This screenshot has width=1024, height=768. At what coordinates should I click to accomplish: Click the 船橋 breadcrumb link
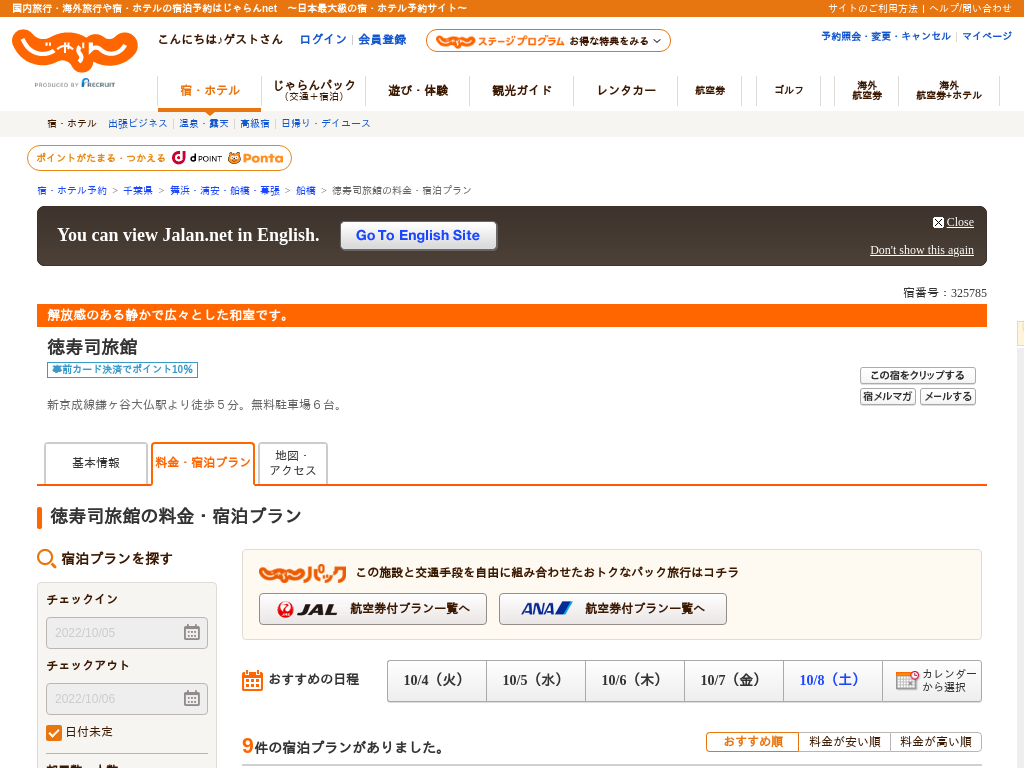pyautogui.click(x=306, y=191)
